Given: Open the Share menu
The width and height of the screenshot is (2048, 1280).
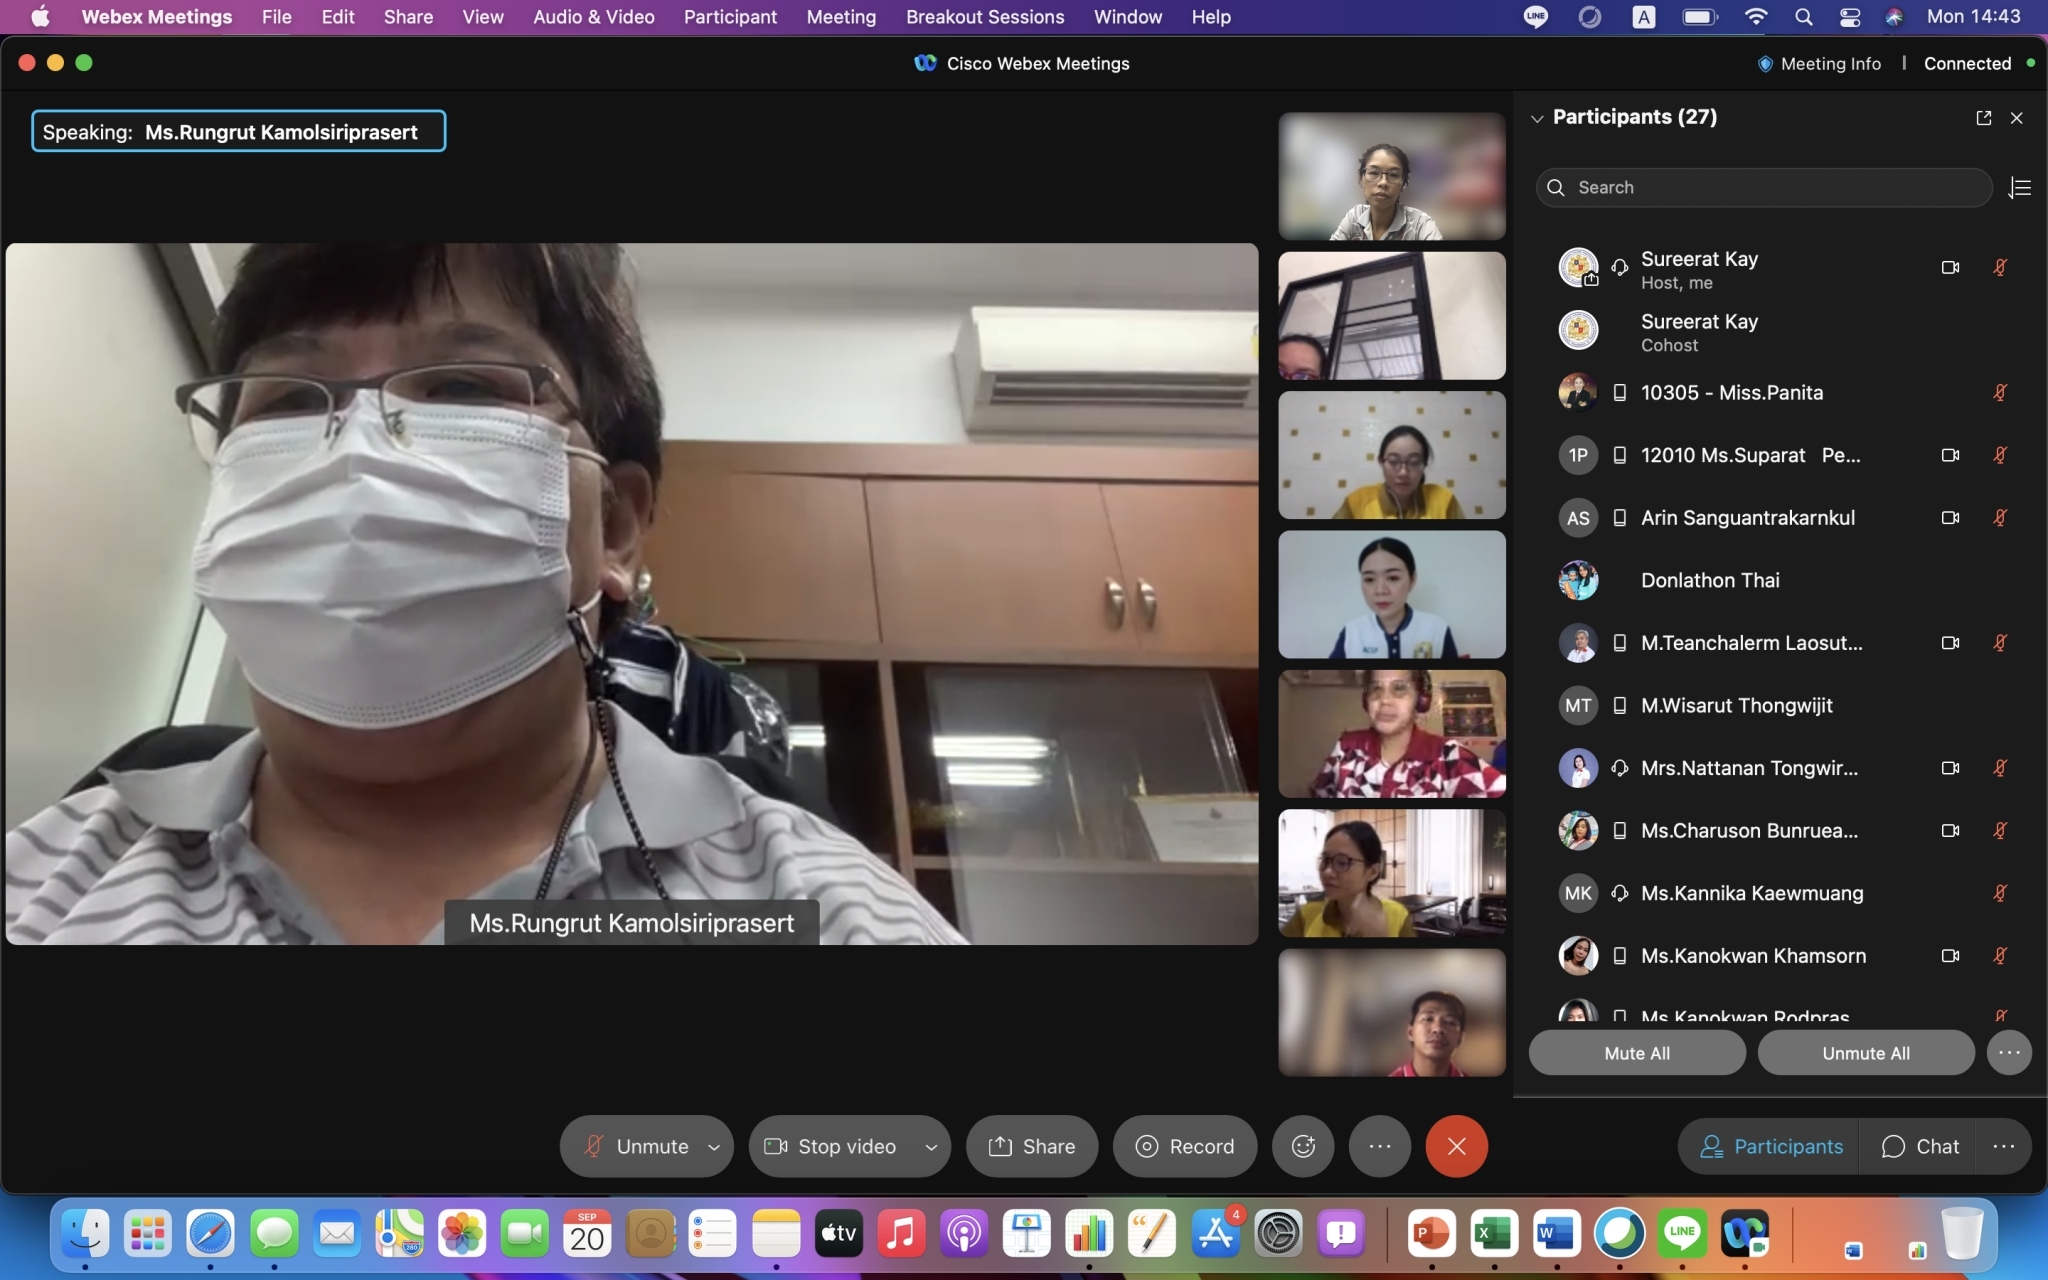Looking at the screenshot, I should pos(408,17).
